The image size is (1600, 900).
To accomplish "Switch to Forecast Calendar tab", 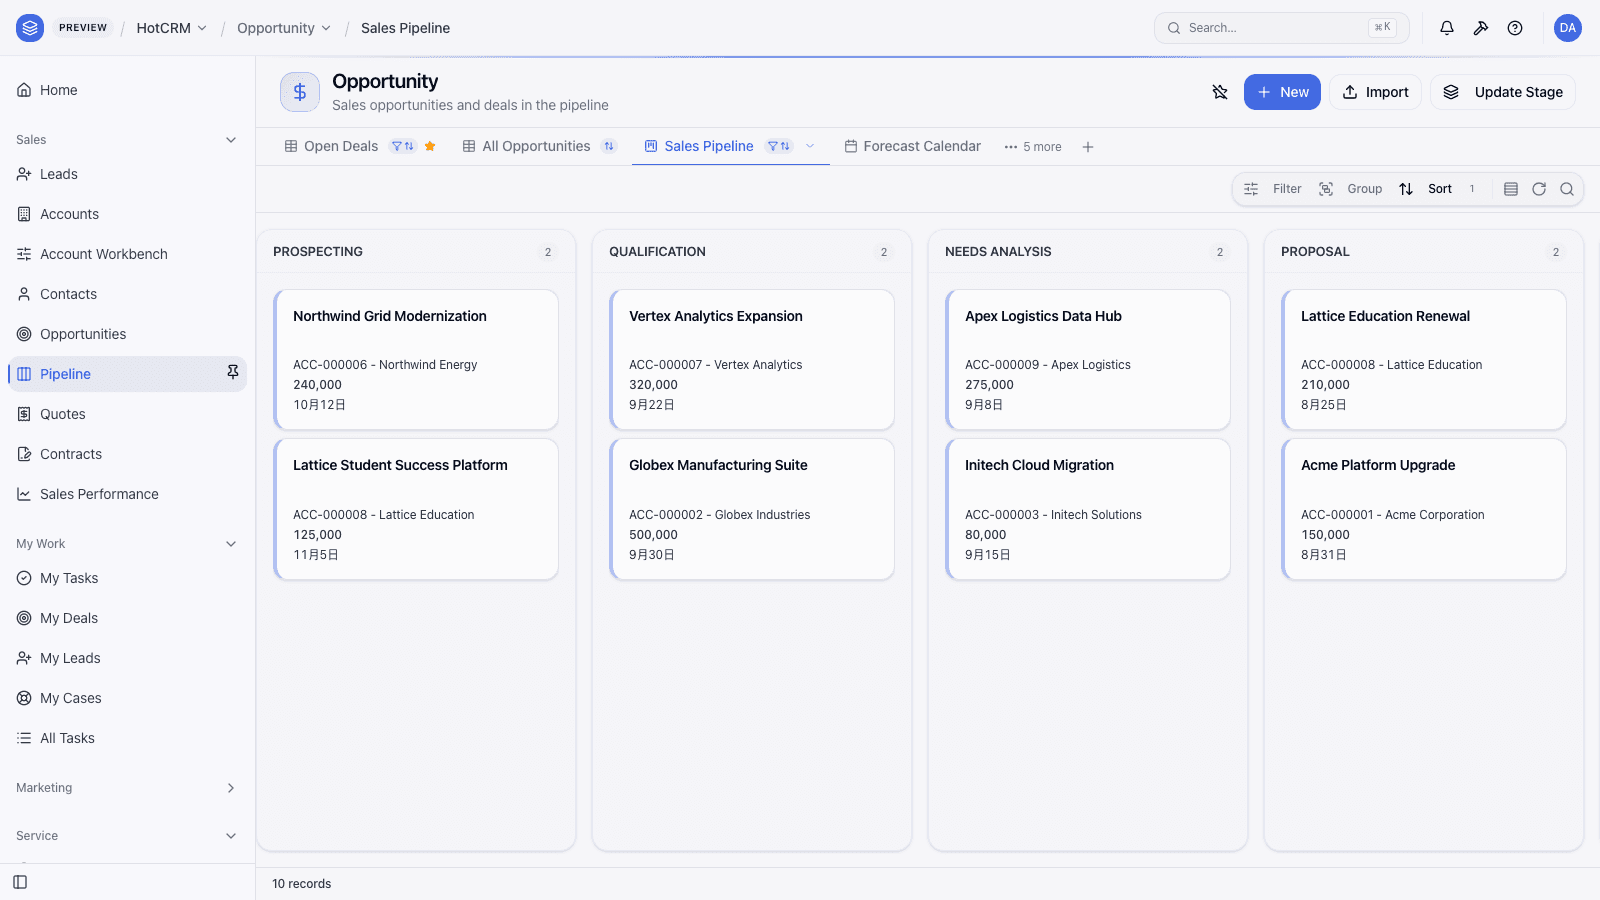I will (x=912, y=146).
